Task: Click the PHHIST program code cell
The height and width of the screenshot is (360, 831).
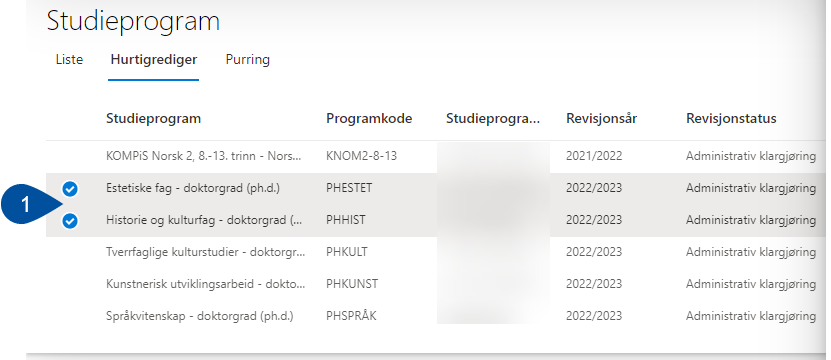Action: pos(346,220)
